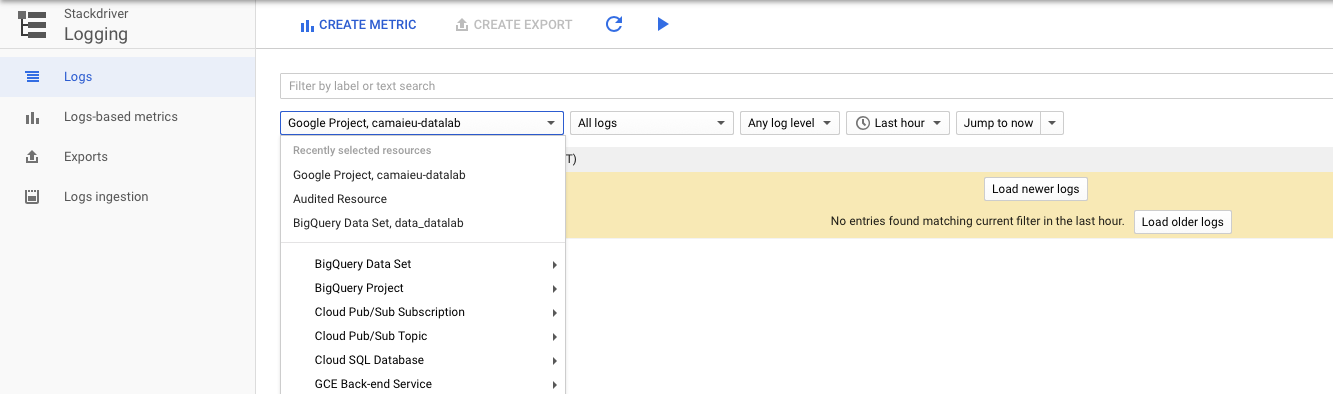Open the Last hour time range dropdown
This screenshot has height=394, width=1333.
tap(898, 123)
